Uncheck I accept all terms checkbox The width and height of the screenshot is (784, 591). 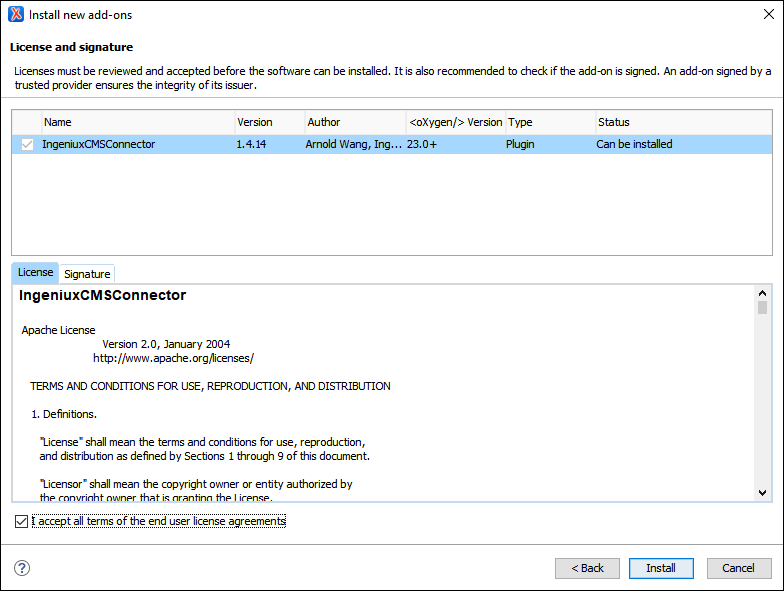click(22, 522)
